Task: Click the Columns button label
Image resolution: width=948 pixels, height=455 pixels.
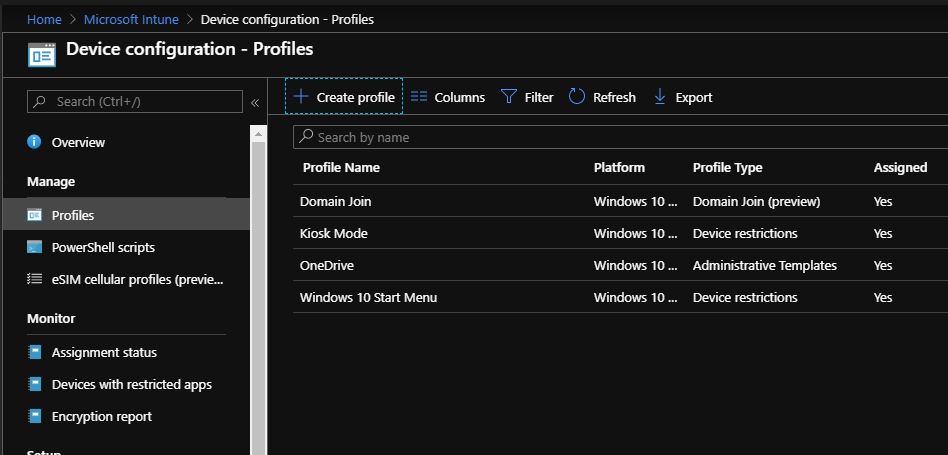Action: pyautogui.click(x=459, y=97)
